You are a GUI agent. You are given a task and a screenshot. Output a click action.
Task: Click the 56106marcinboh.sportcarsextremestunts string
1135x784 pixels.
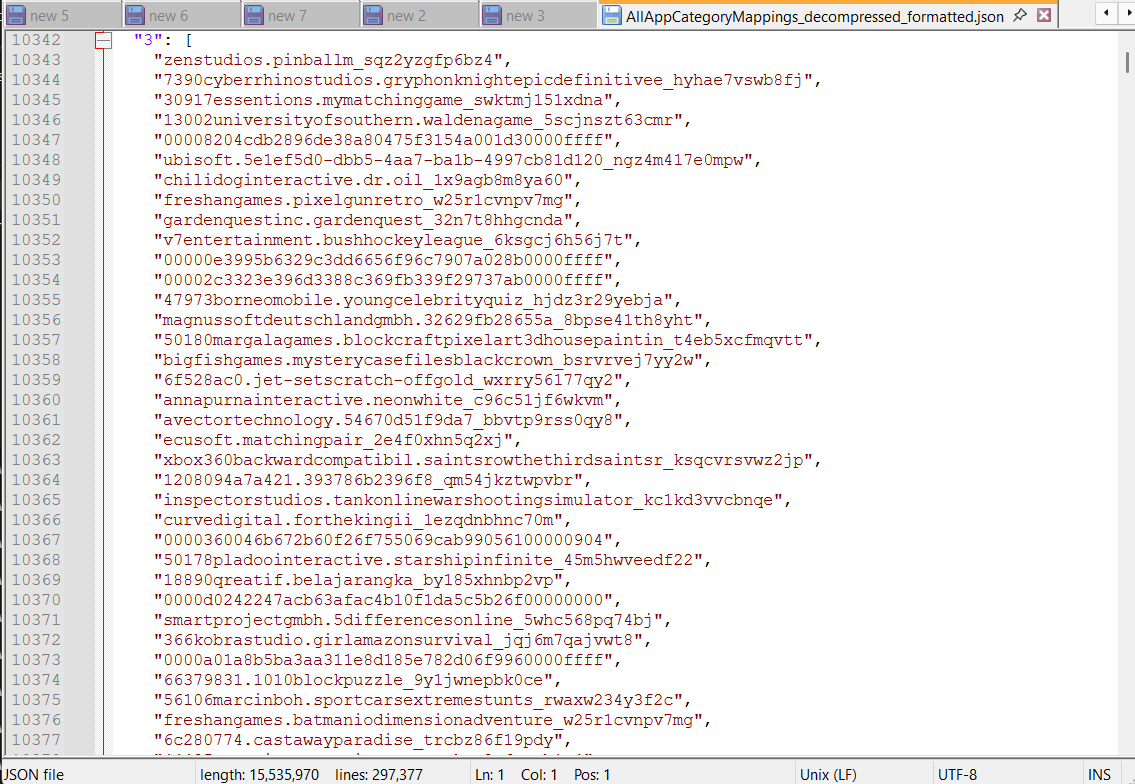[x=418, y=700]
